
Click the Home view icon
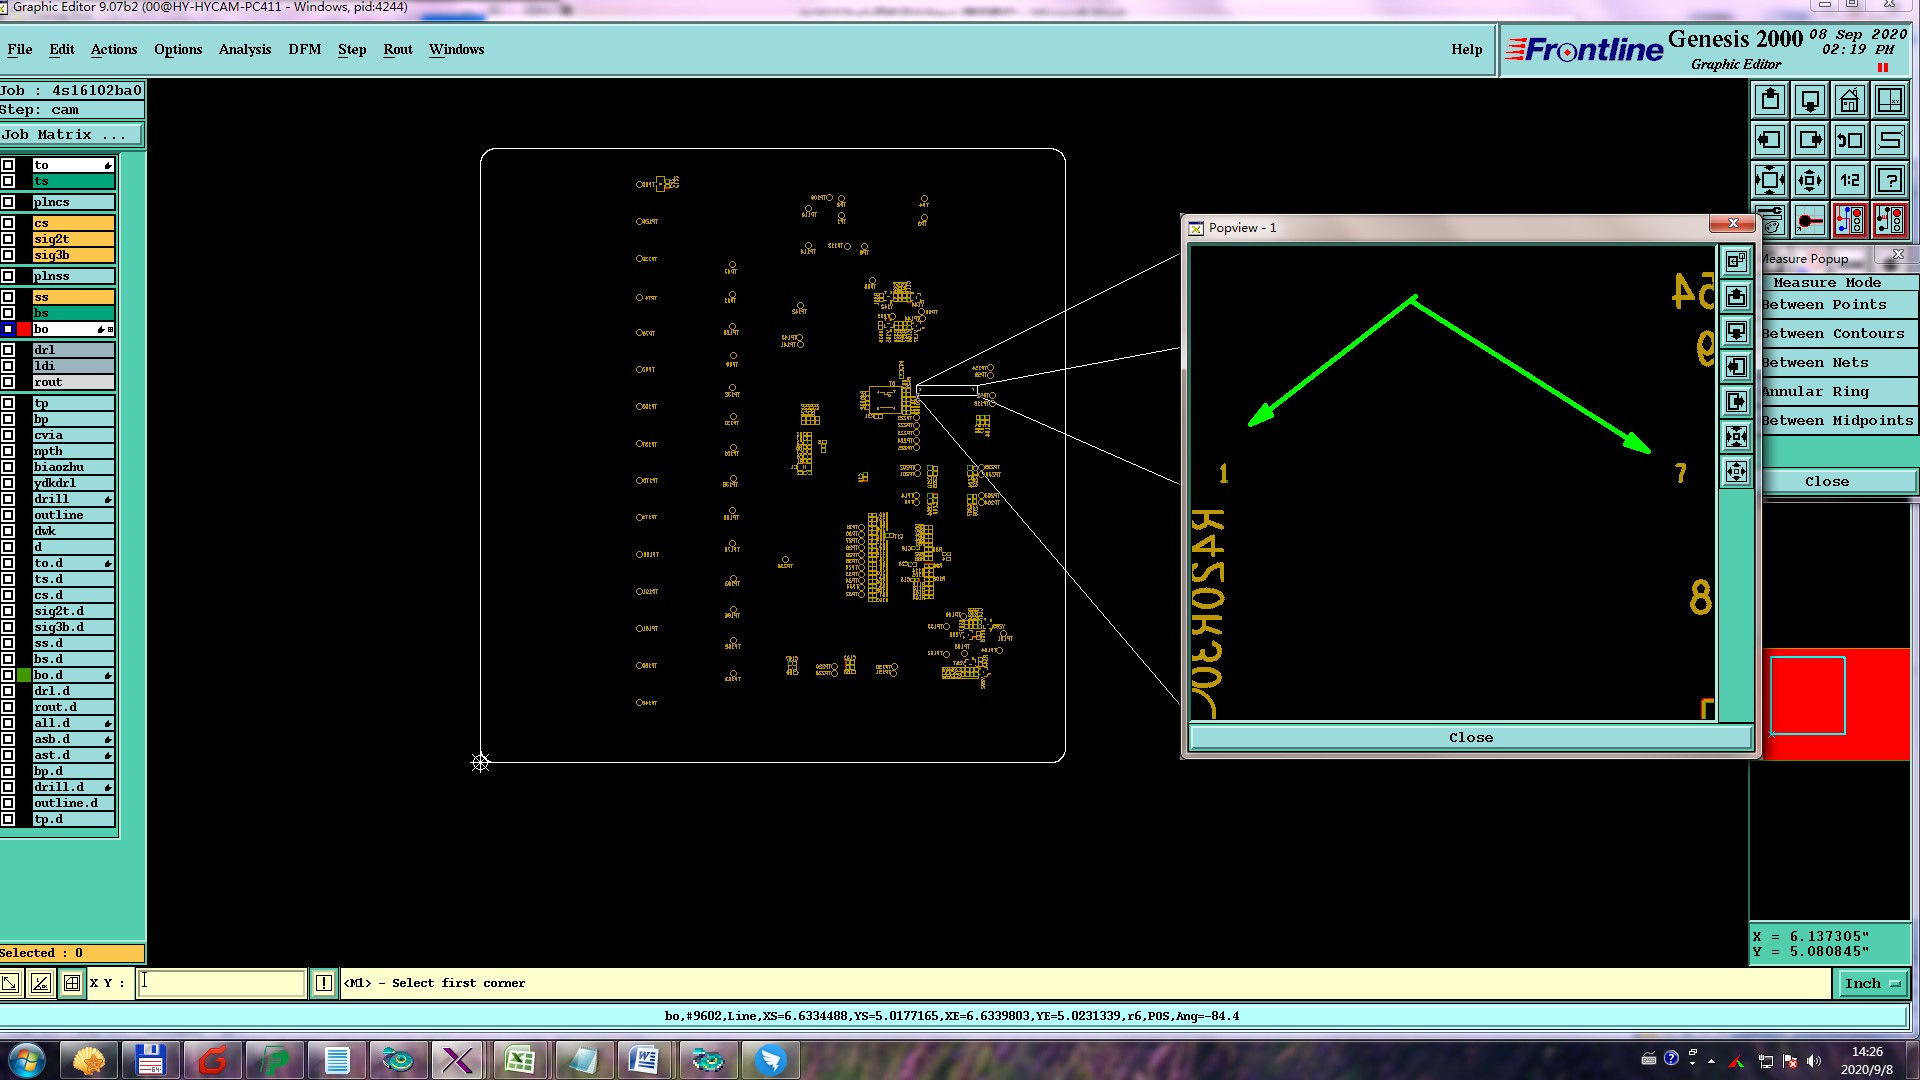click(1849, 101)
